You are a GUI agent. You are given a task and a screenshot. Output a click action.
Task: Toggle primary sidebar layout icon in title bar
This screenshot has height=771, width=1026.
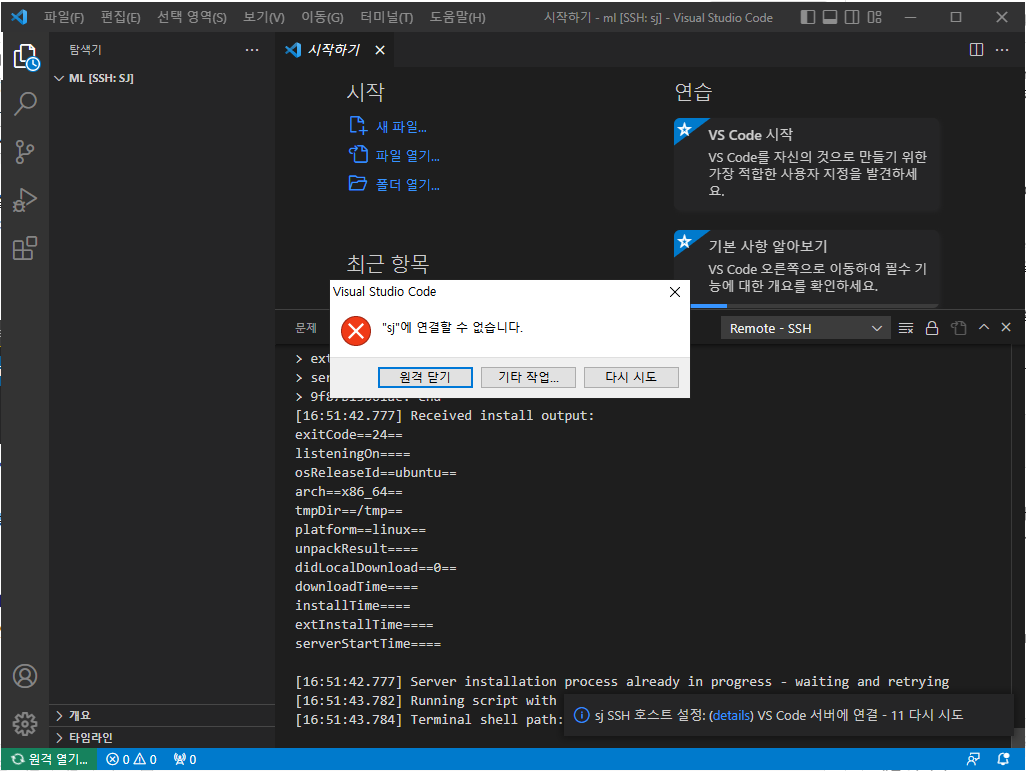(x=808, y=17)
